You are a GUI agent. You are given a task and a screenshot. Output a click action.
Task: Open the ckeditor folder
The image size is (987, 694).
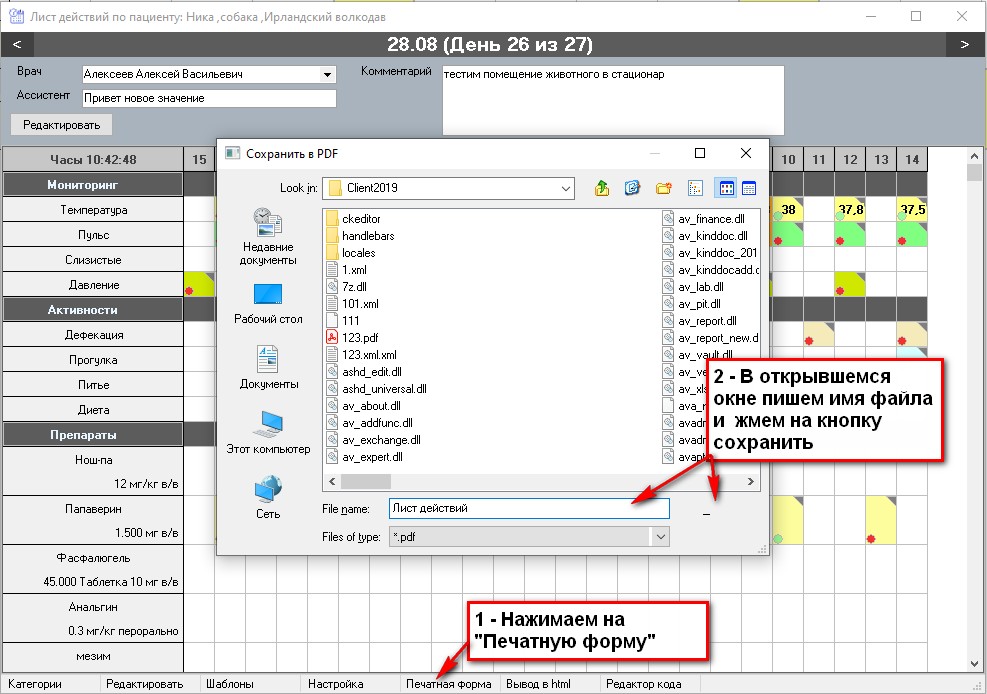pos(360,219)
